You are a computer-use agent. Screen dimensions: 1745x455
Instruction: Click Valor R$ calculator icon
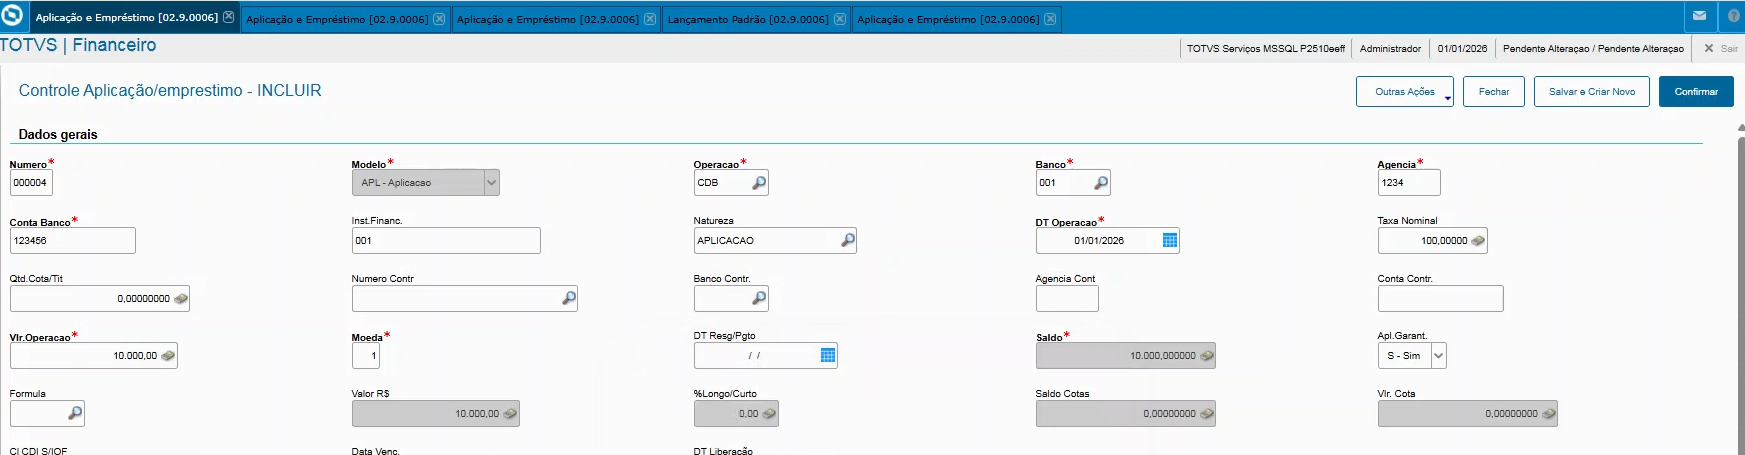[x=510, y=413]
